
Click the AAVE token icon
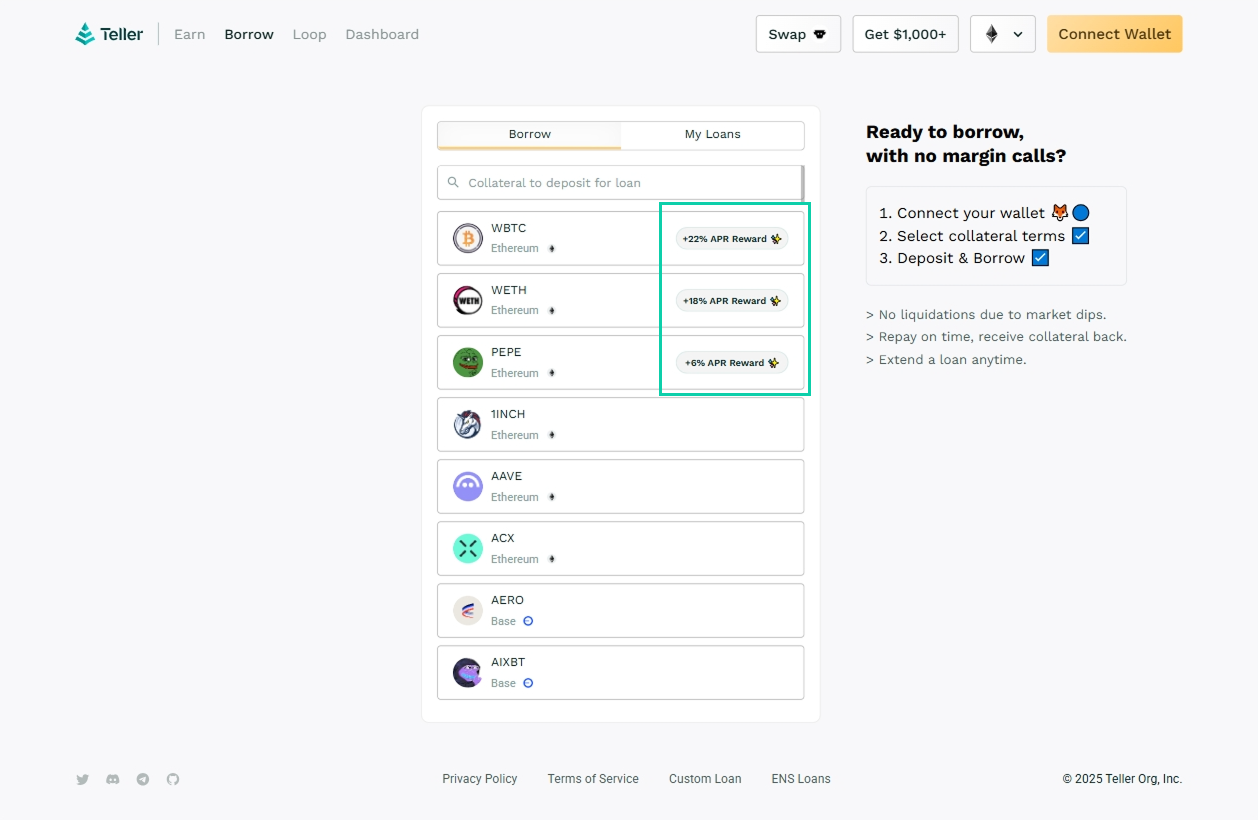(x=468, y=486)
